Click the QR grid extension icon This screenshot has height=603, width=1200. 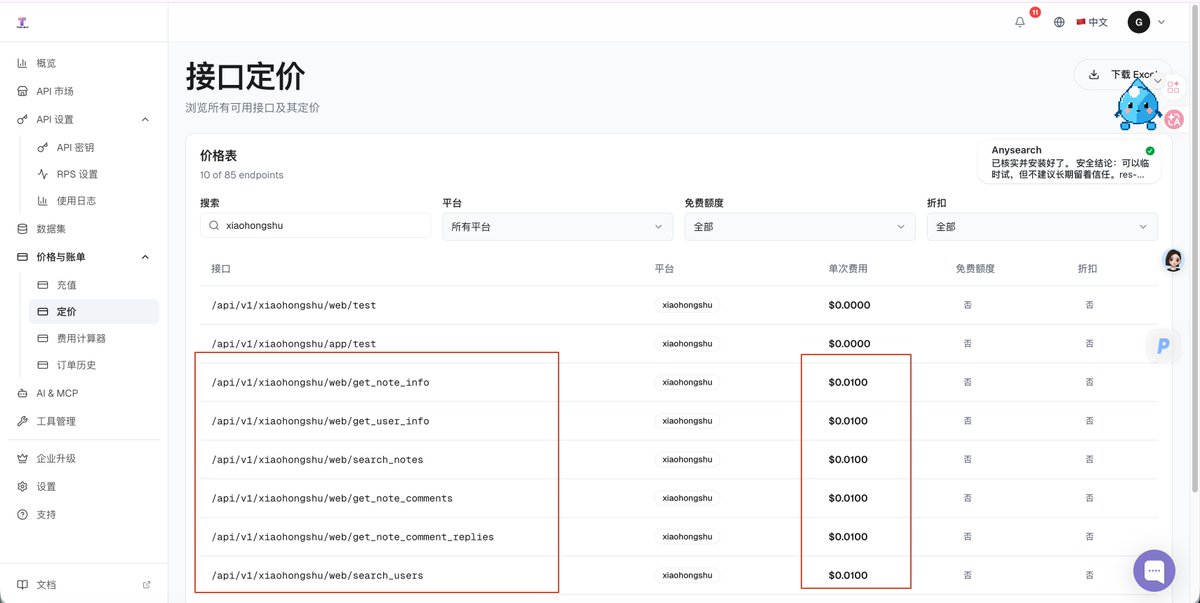(x=1174, y=88)
